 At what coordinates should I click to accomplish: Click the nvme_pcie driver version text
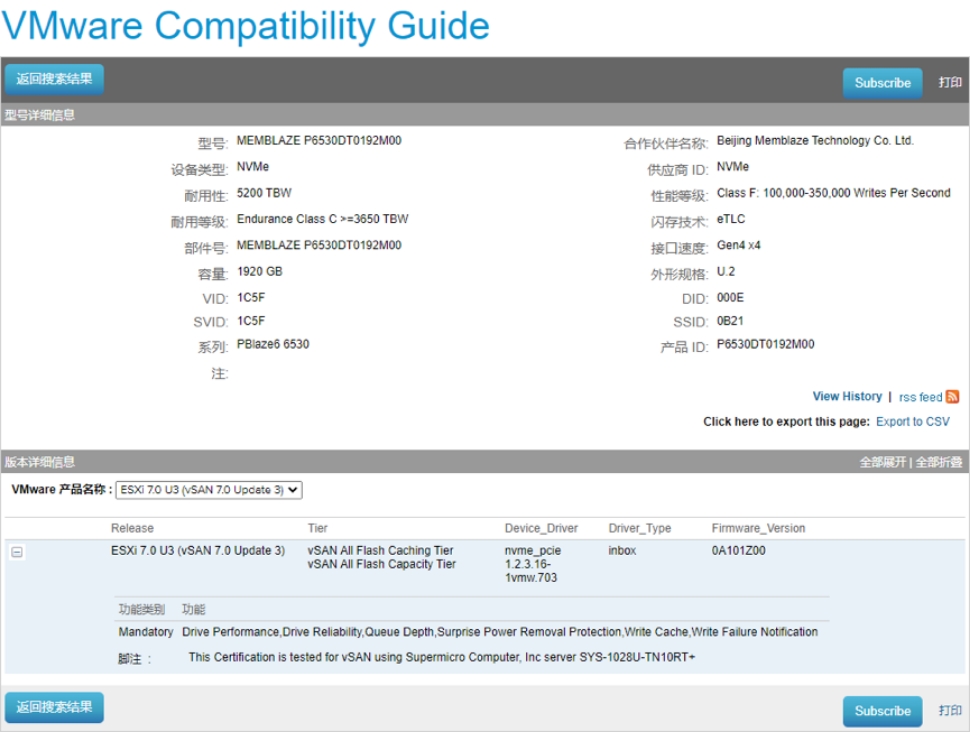coord(532,564)
